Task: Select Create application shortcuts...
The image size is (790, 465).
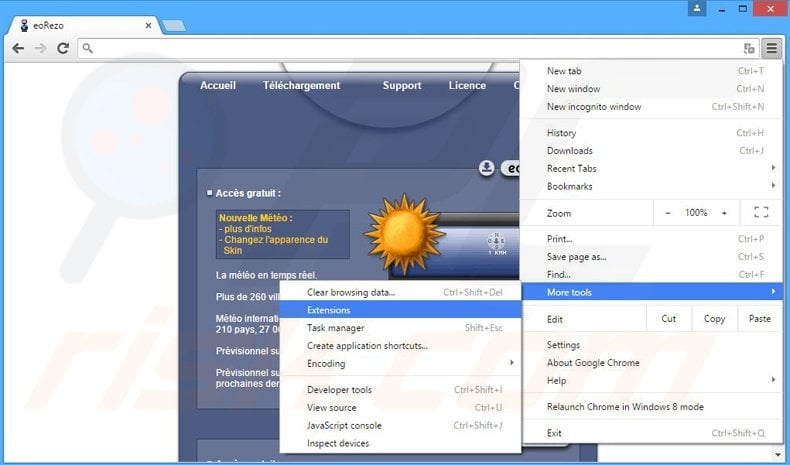Action: click(401, 346)
